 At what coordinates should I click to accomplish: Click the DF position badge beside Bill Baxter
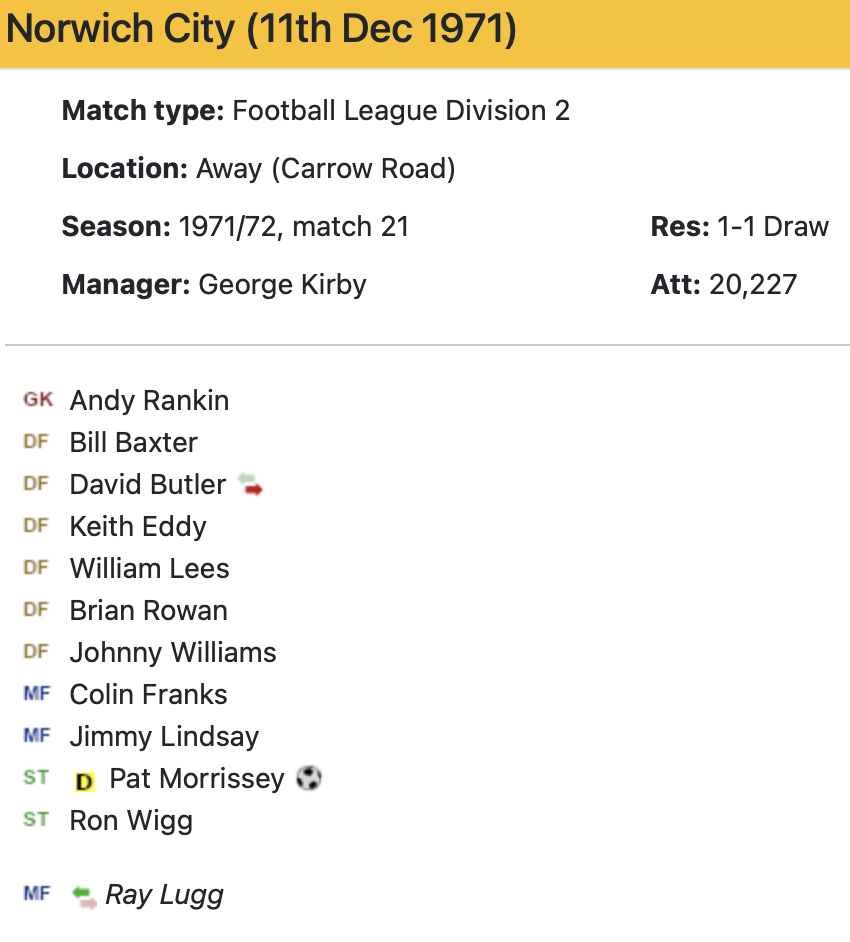pos(36,442)
